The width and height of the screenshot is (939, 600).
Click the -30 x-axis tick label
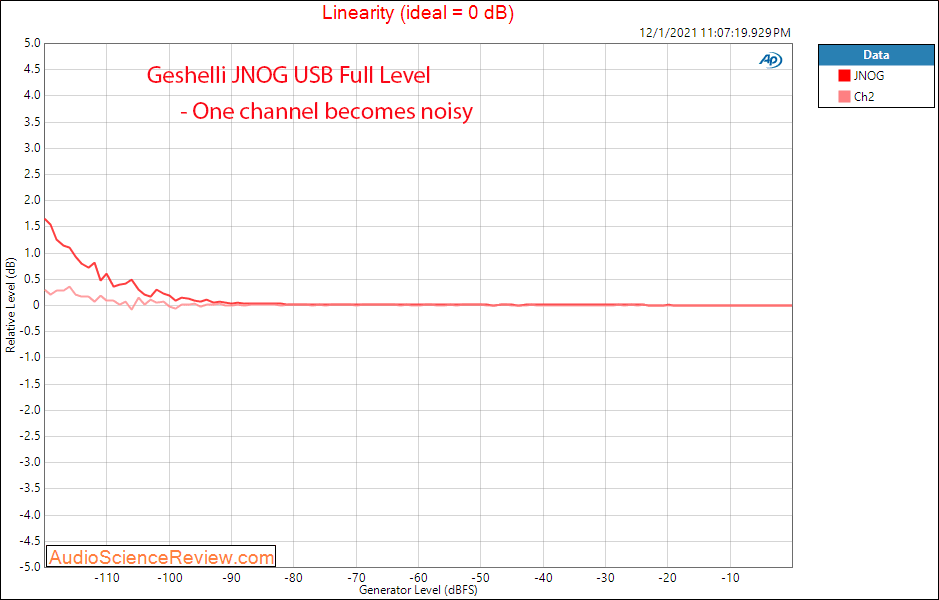pyautogui.click(x=605, y=578)
